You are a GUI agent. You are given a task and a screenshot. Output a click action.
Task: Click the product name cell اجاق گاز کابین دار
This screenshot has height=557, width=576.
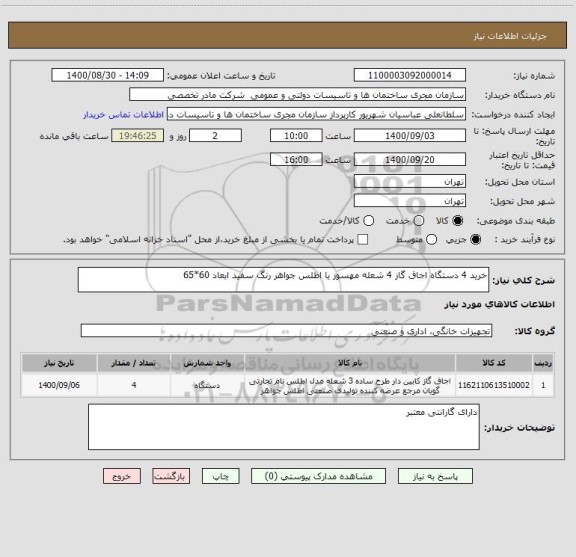point(350,385)
